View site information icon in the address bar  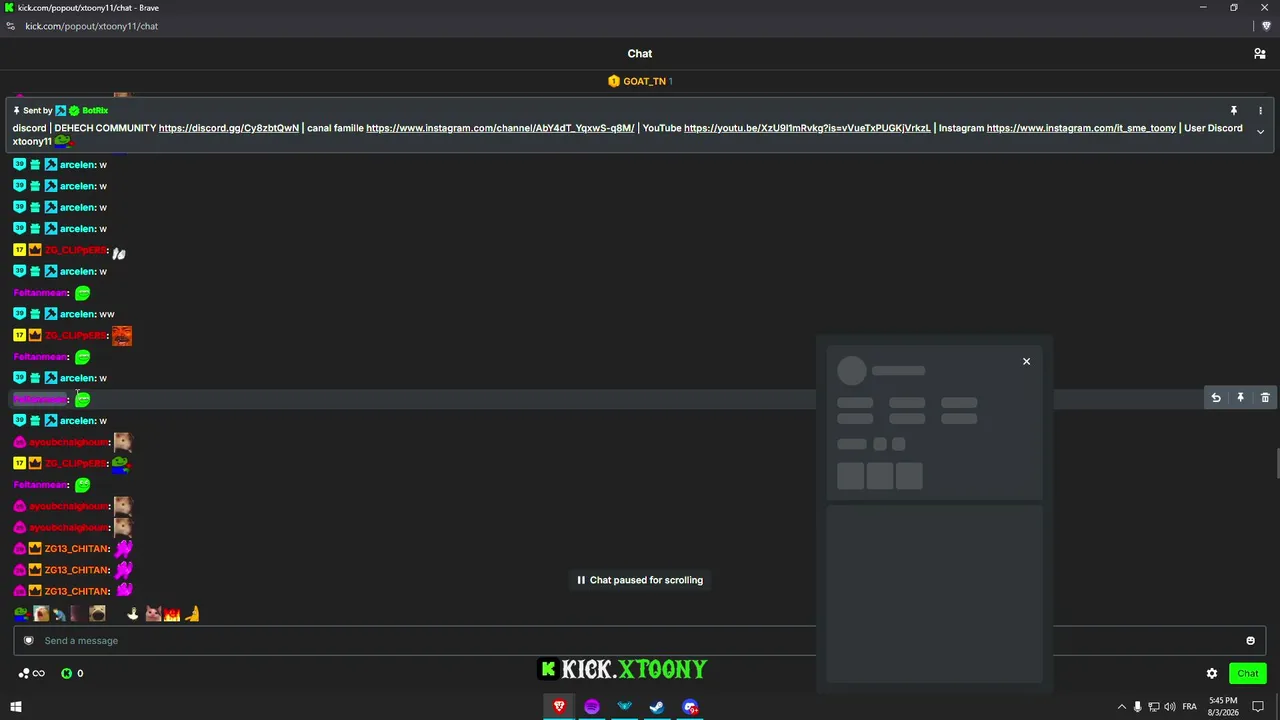[11, 26]
